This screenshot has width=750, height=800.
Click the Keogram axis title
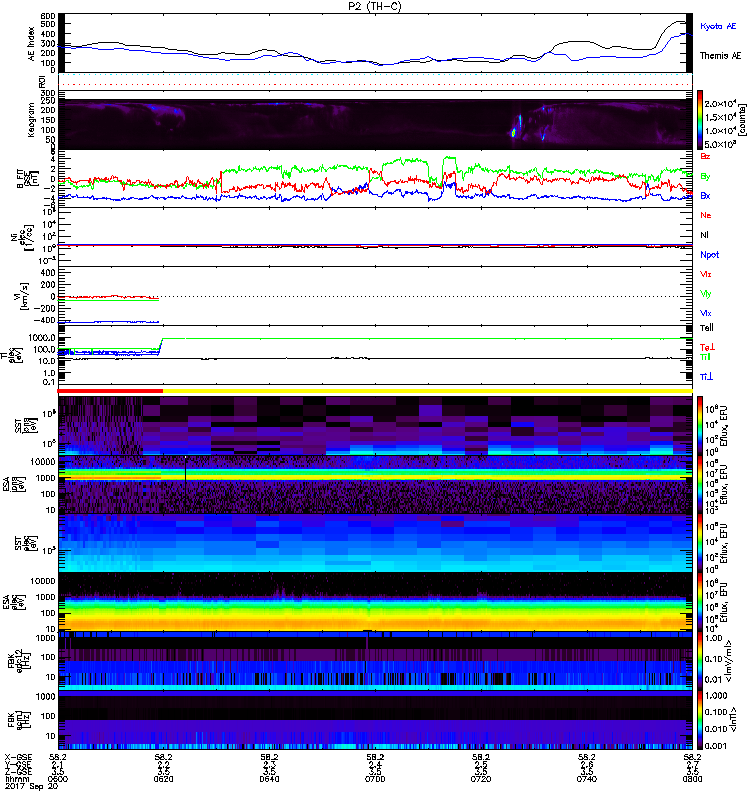32,119
